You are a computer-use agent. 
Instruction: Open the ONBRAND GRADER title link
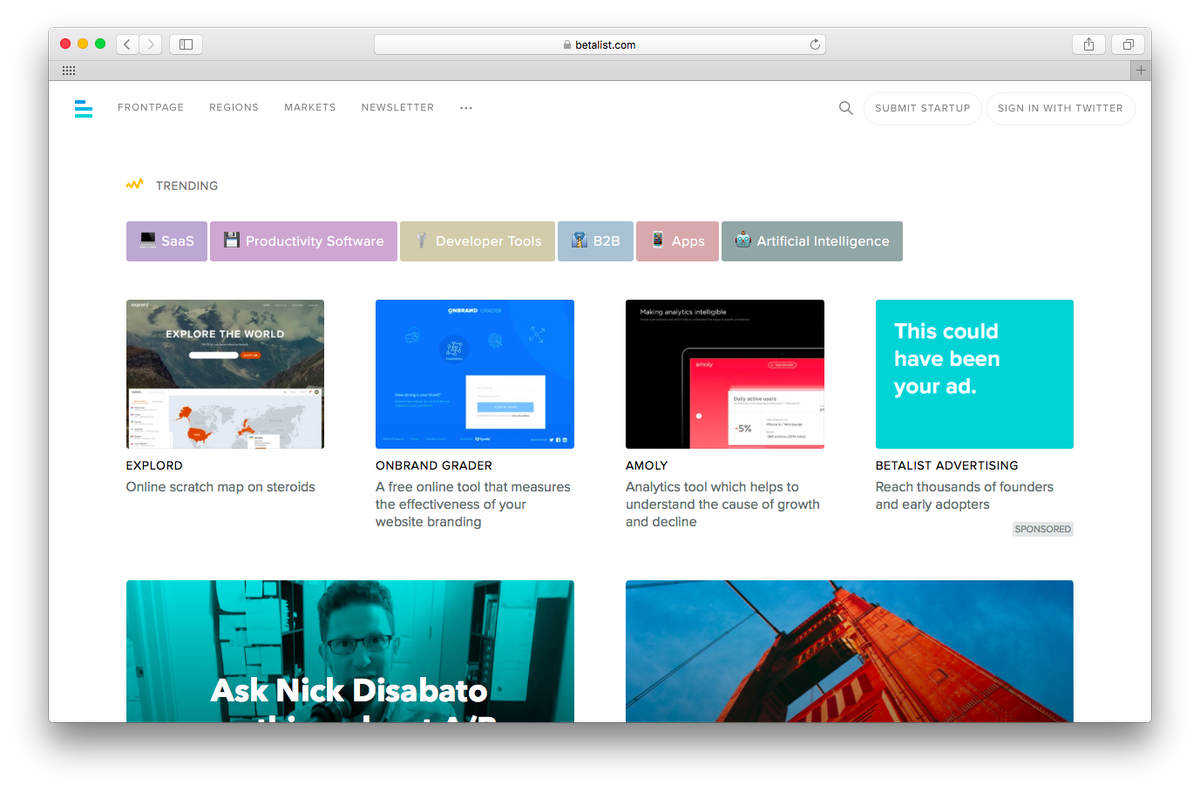pos(434,466)
